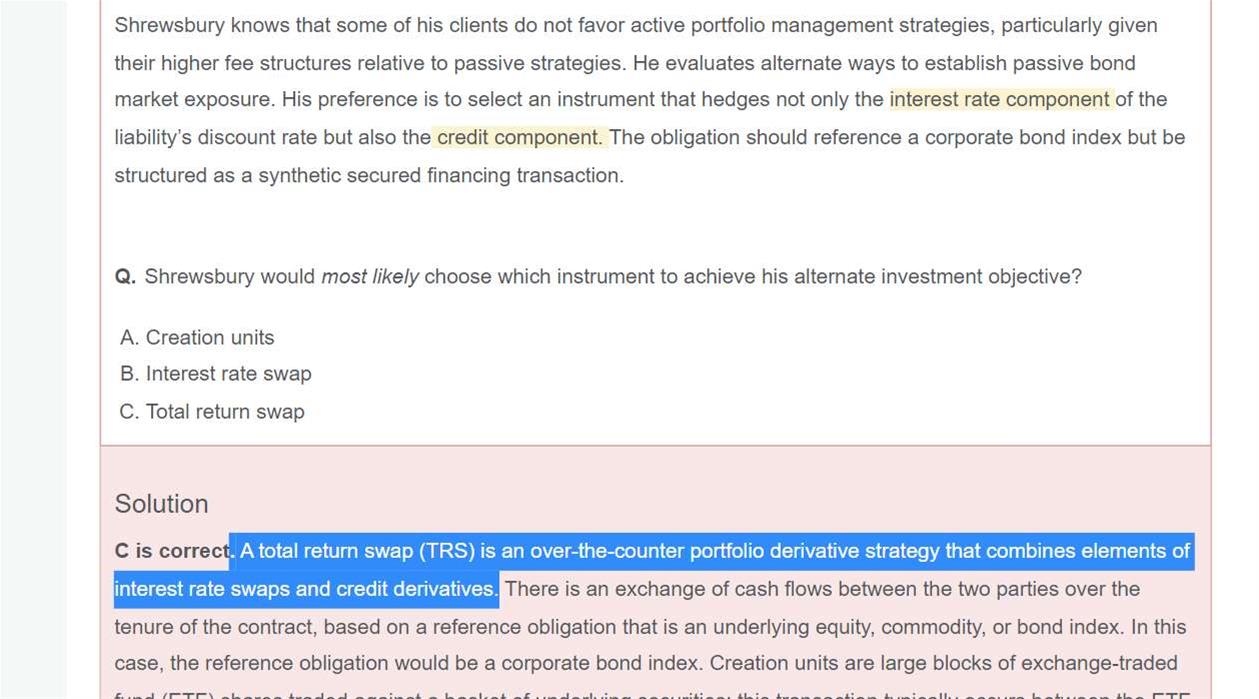Image resolution: width=1259 pixels, height=699 pixels.
Task: Pick answer C, Total return swap
Action: [x=212, y=412]
